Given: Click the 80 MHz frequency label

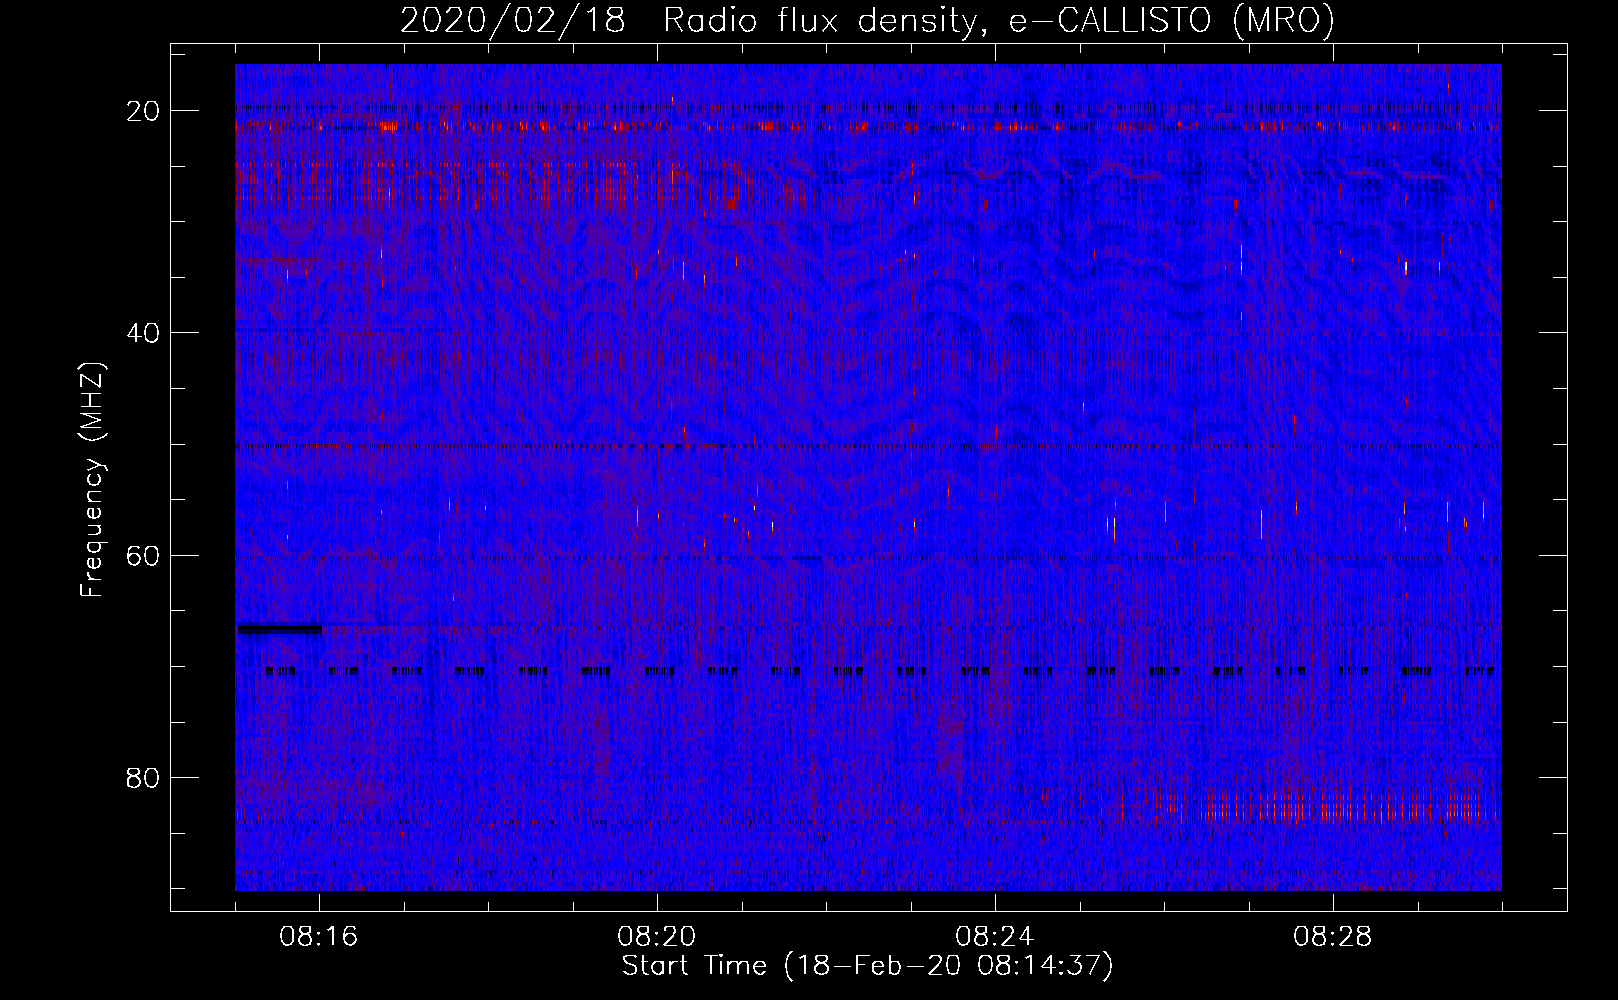Looking at the screenshot, I should point(143,777).
